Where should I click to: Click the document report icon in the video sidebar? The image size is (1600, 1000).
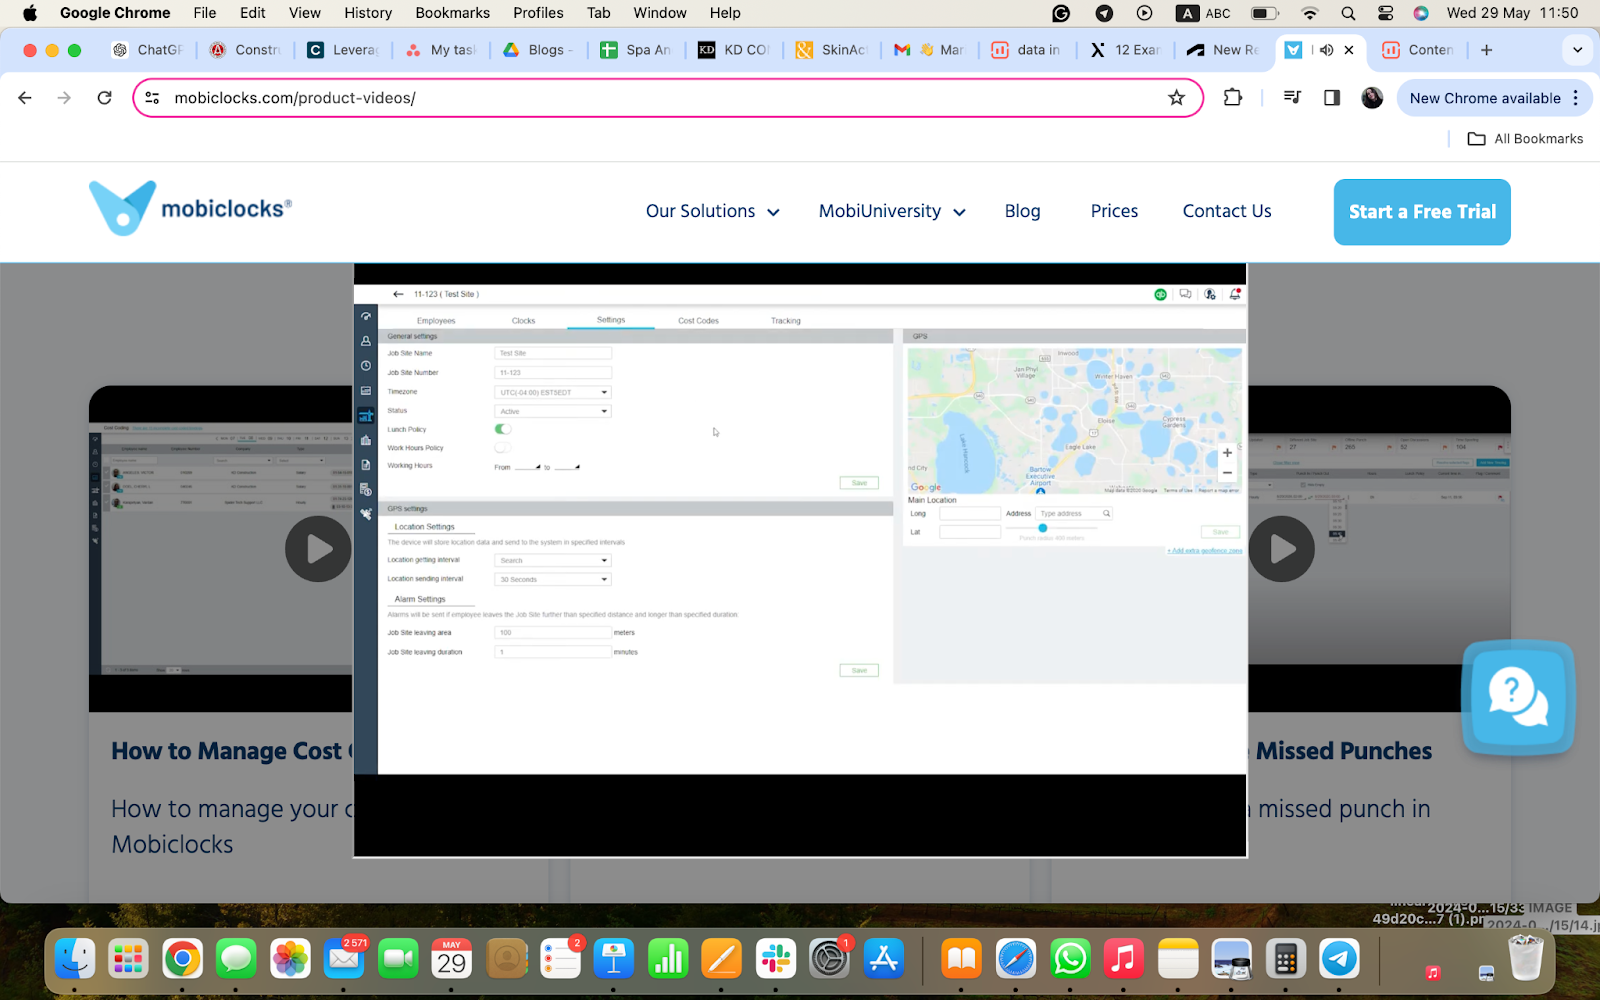[366, 465]
